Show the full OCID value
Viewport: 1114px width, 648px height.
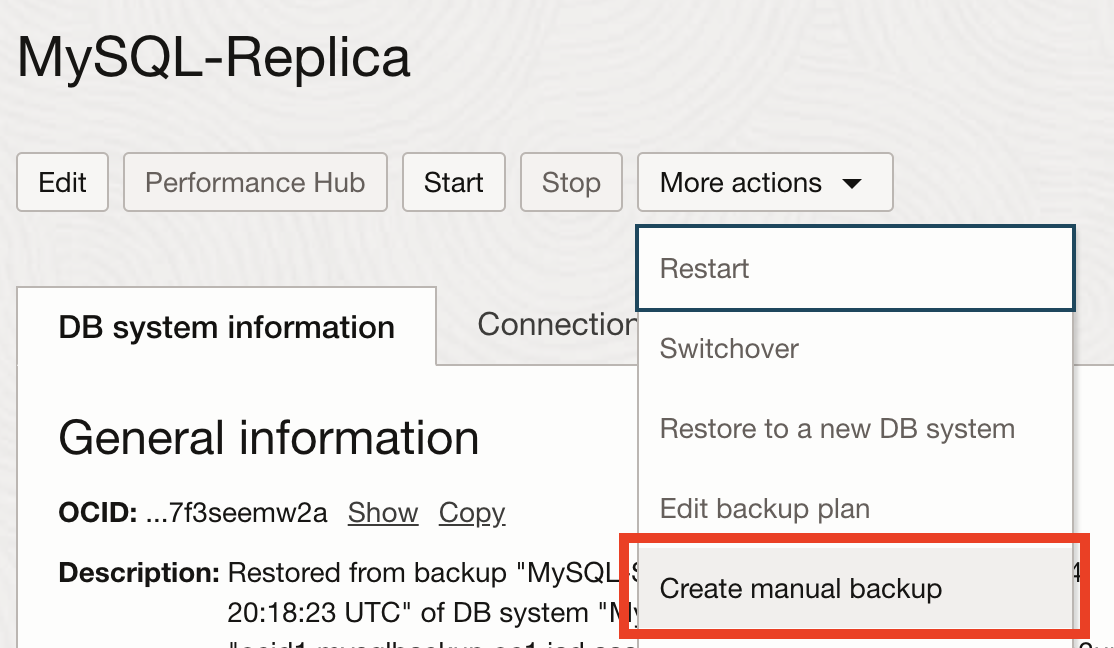point(383,512)
